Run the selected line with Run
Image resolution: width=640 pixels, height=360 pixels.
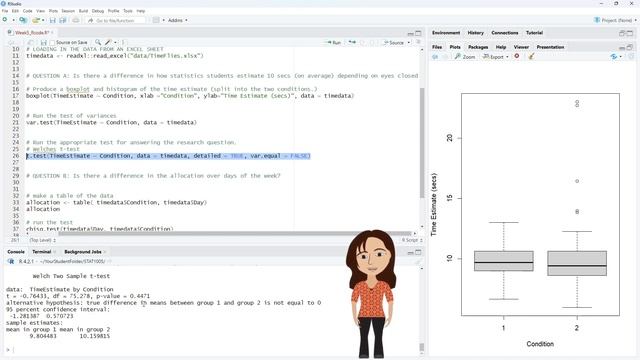333,42
